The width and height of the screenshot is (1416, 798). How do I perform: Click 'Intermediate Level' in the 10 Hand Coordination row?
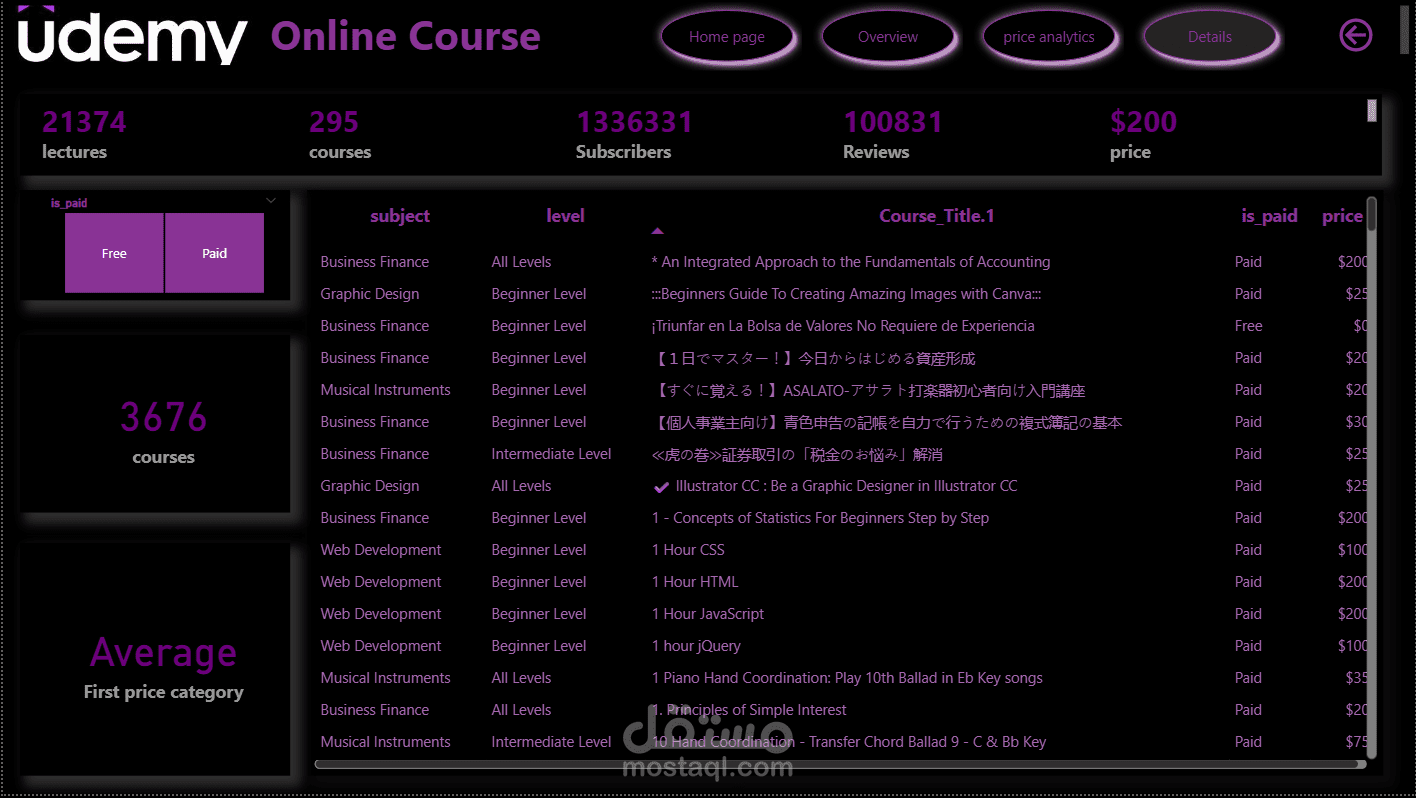551,742
